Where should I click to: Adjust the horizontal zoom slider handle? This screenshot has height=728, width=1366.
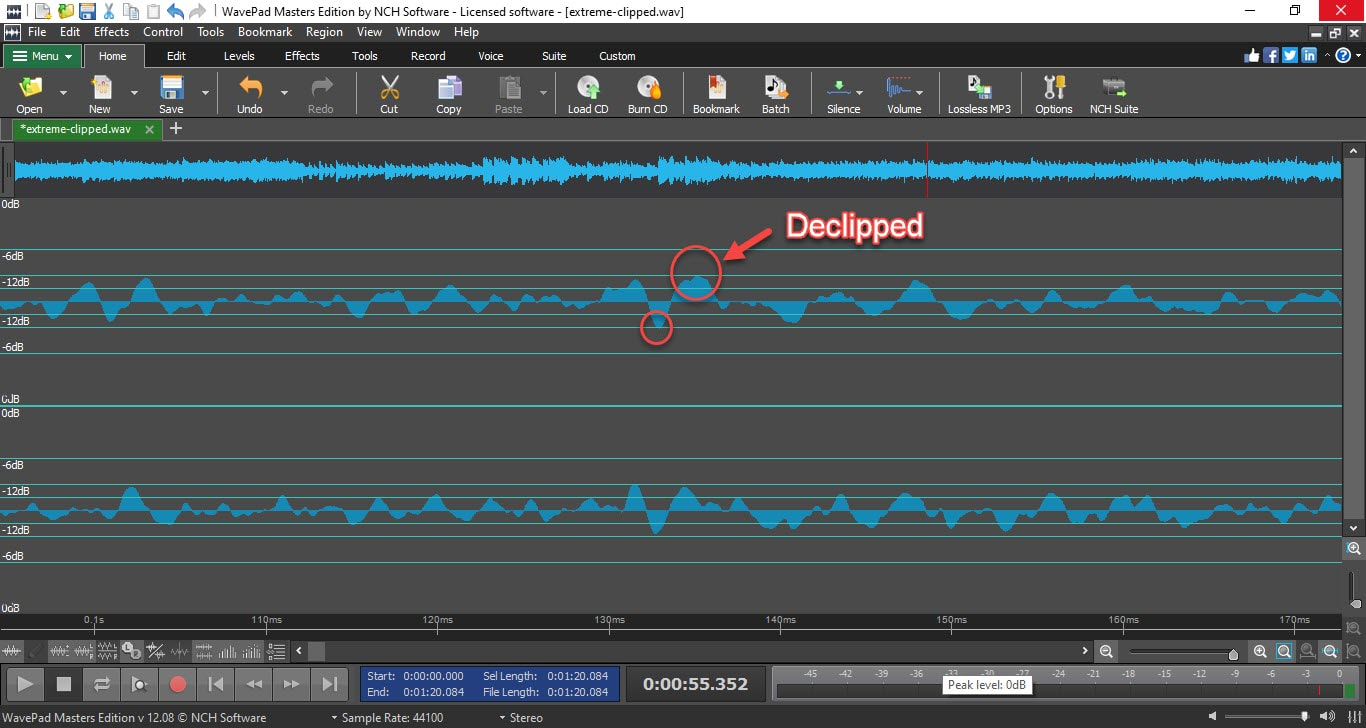coord(1233,654)
